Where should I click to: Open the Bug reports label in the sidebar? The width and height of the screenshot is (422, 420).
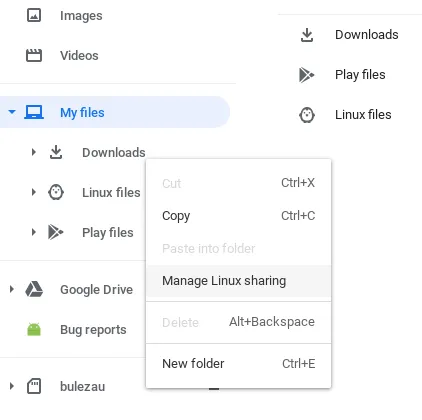[93, 330]
